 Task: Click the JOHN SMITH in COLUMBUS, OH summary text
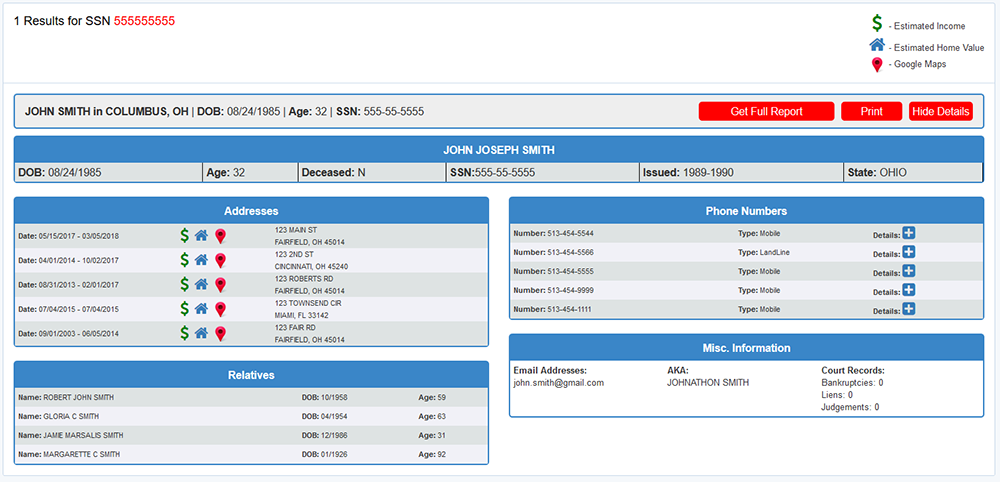(107, 112)
